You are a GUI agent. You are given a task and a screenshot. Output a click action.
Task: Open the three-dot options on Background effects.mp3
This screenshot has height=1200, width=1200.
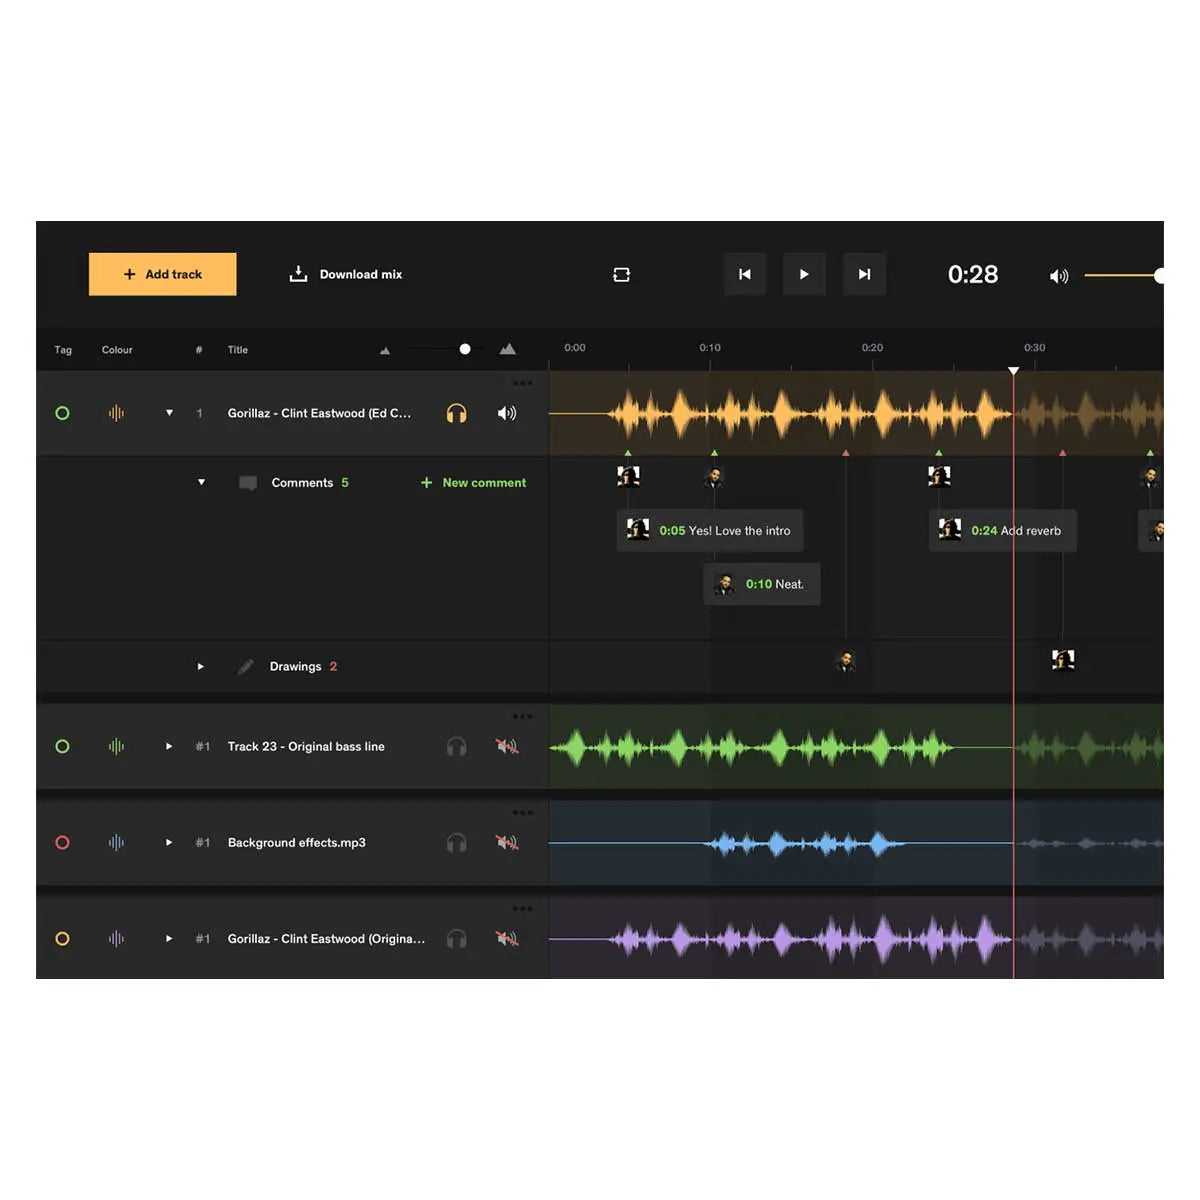[x=523, y=812]
